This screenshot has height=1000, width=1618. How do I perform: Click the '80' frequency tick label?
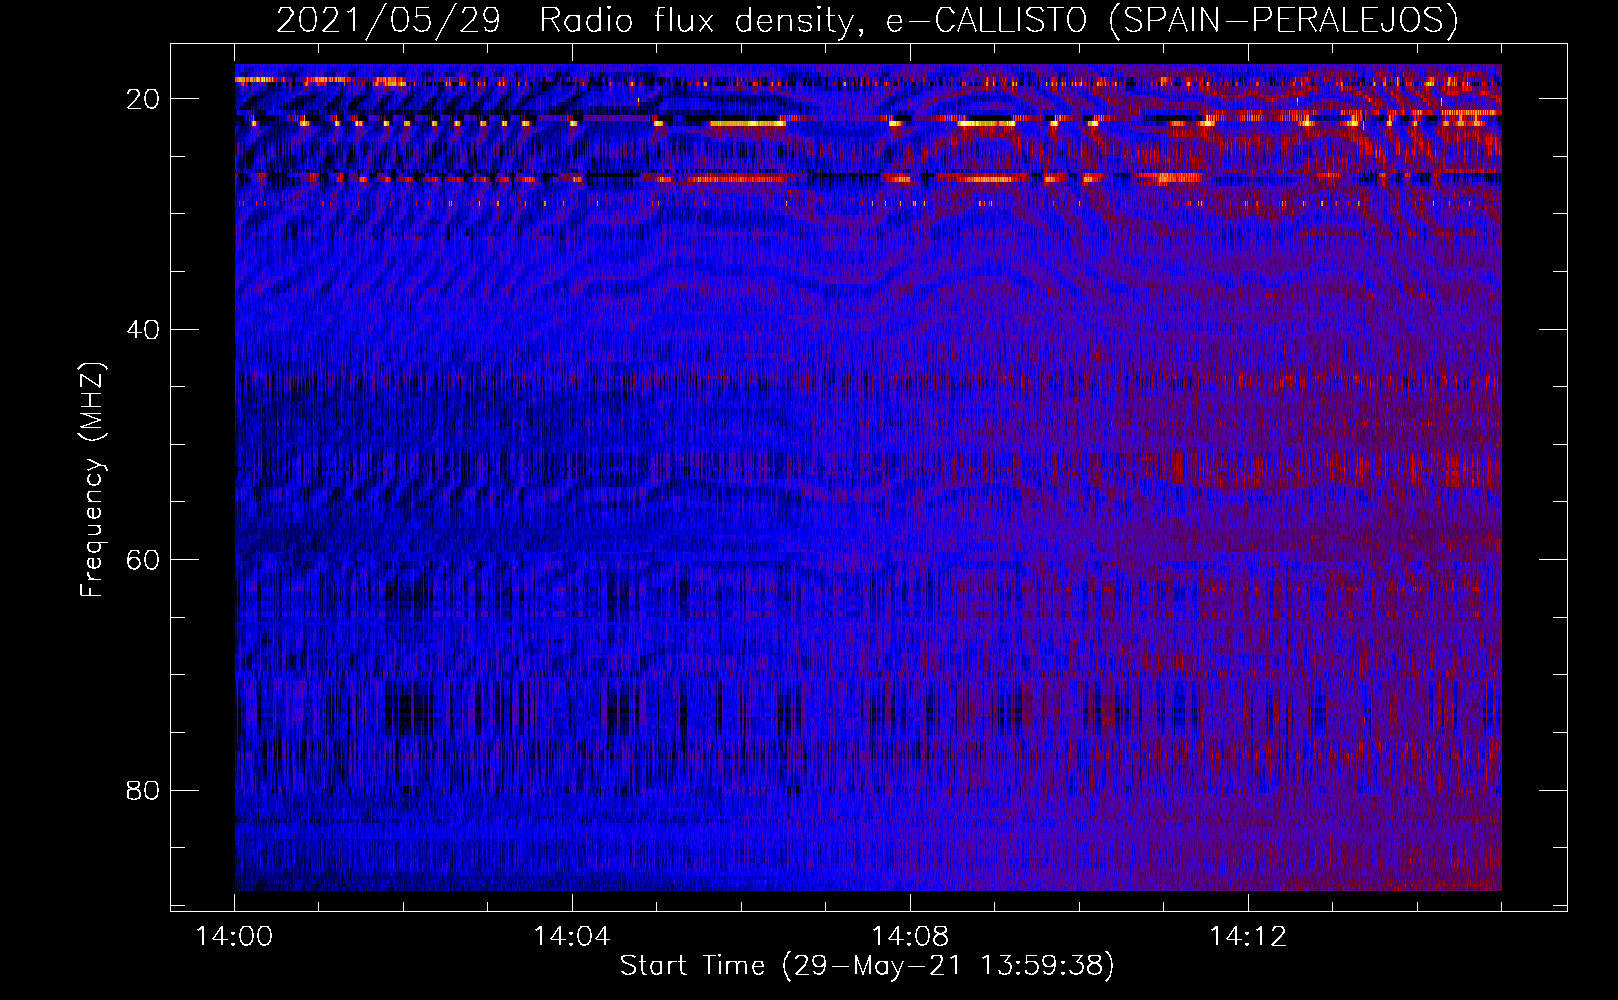143,791
